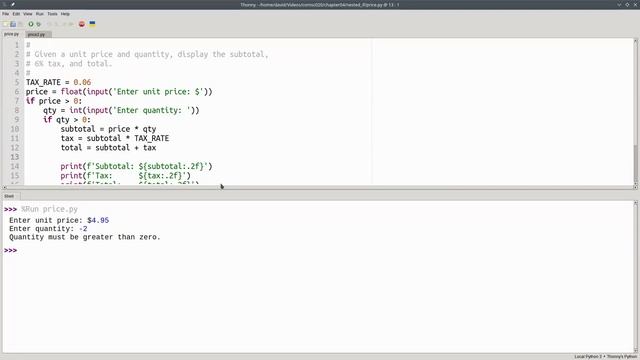Click the editor horizontal scrollbar left arrow
Viewport: 640px width, 360px height.
(x=4, y=187)
